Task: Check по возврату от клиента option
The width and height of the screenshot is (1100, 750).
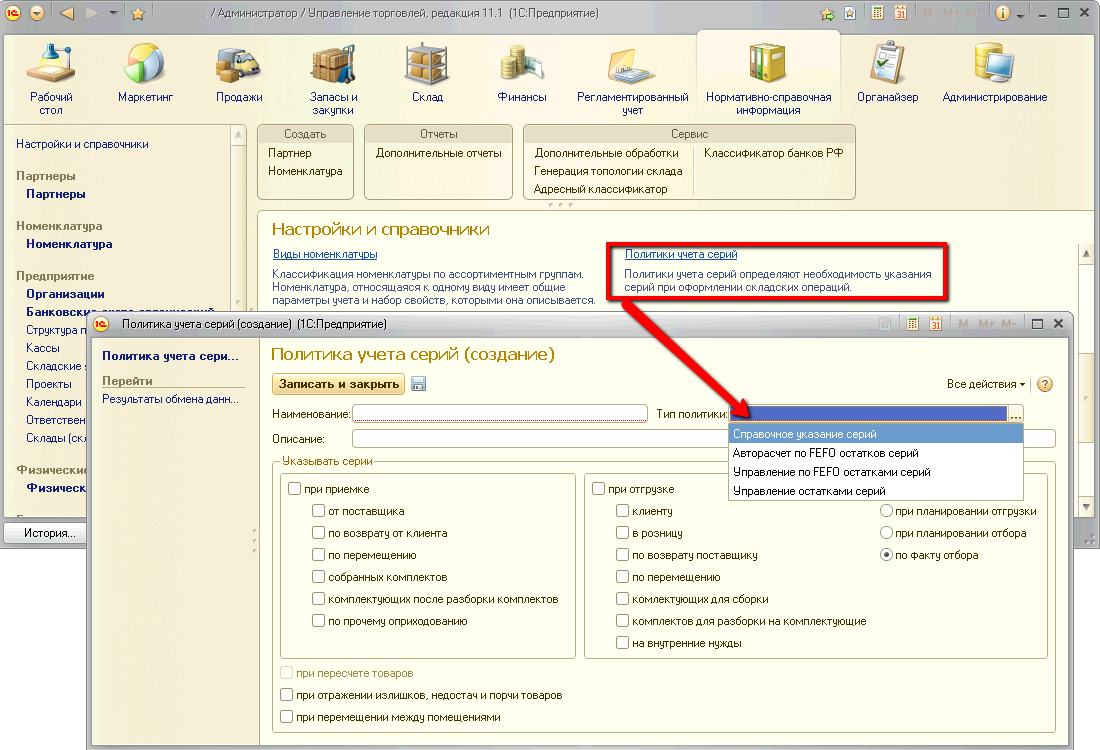Action: coord(318,533)
